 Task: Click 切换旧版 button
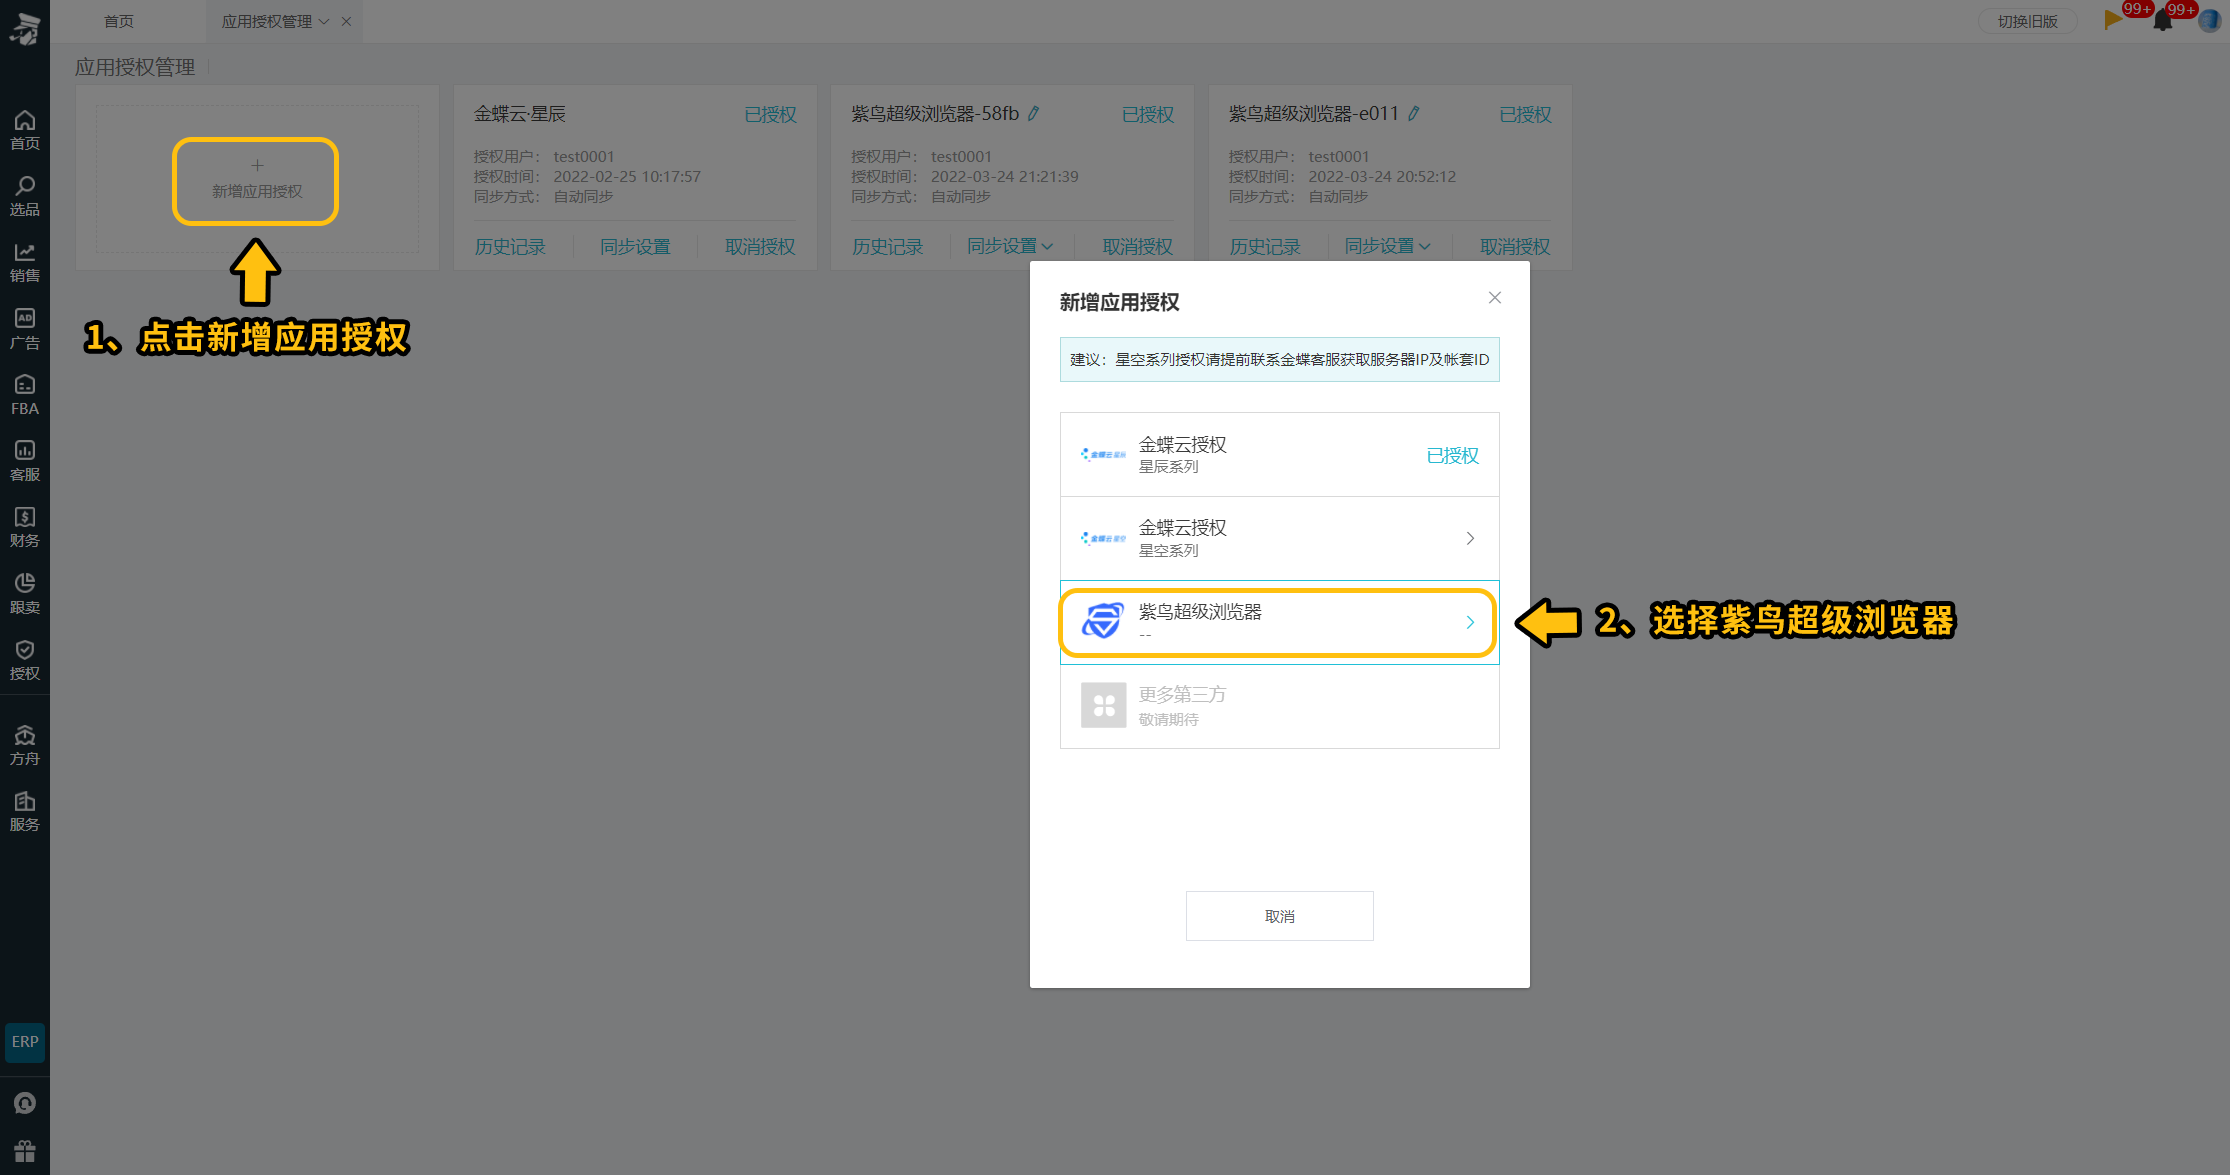(2027, 21)
